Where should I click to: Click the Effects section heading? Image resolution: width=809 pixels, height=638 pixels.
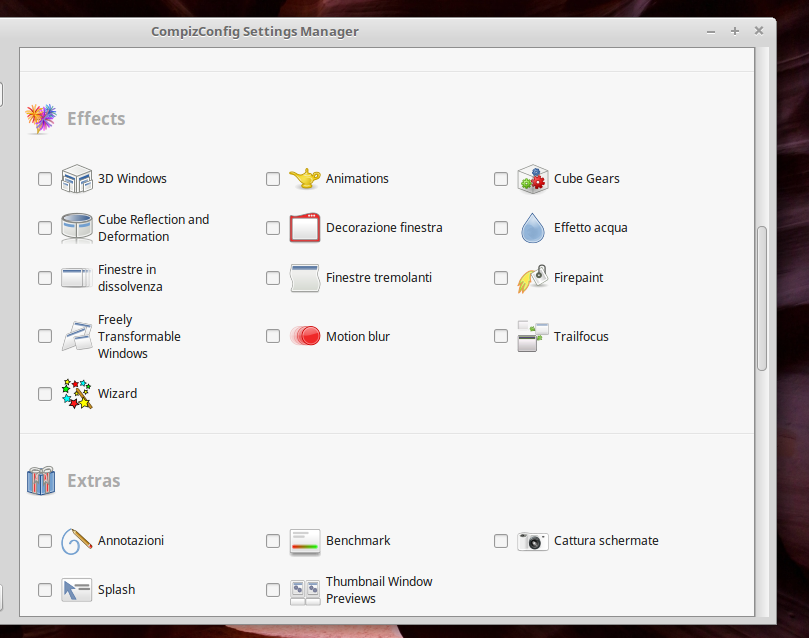[x=96, y=119]
